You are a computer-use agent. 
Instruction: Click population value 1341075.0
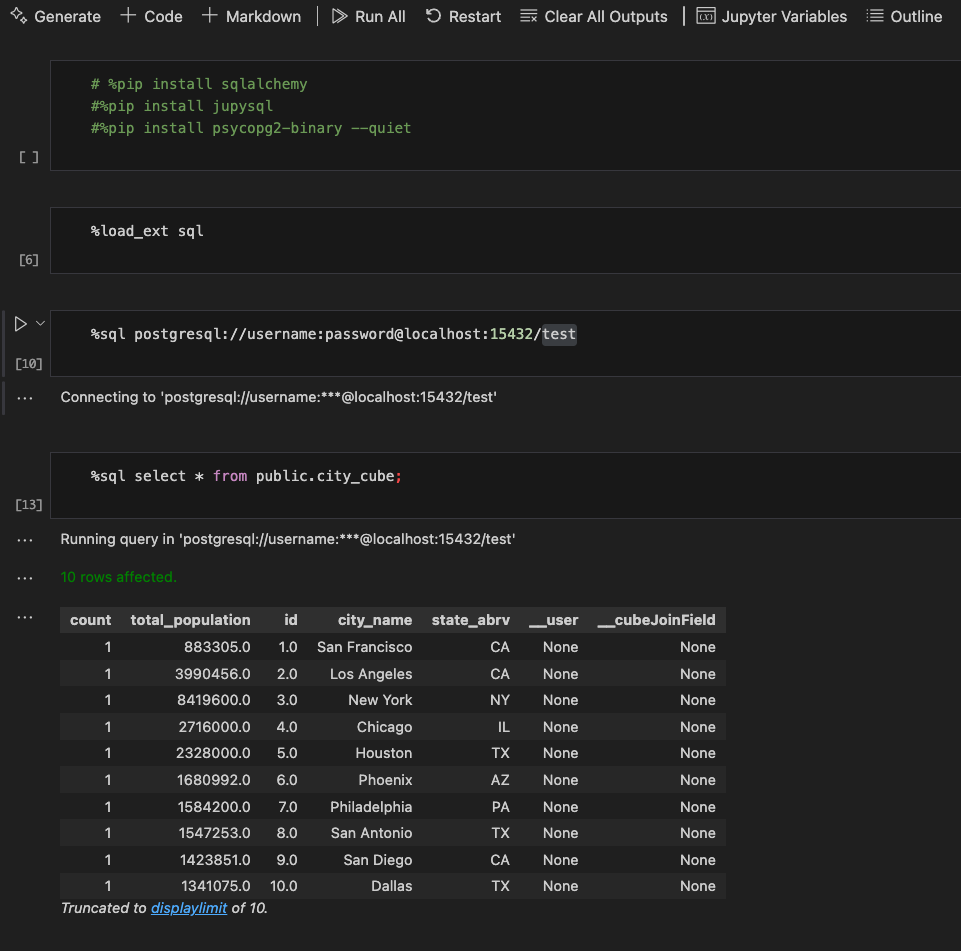[216, 886]
